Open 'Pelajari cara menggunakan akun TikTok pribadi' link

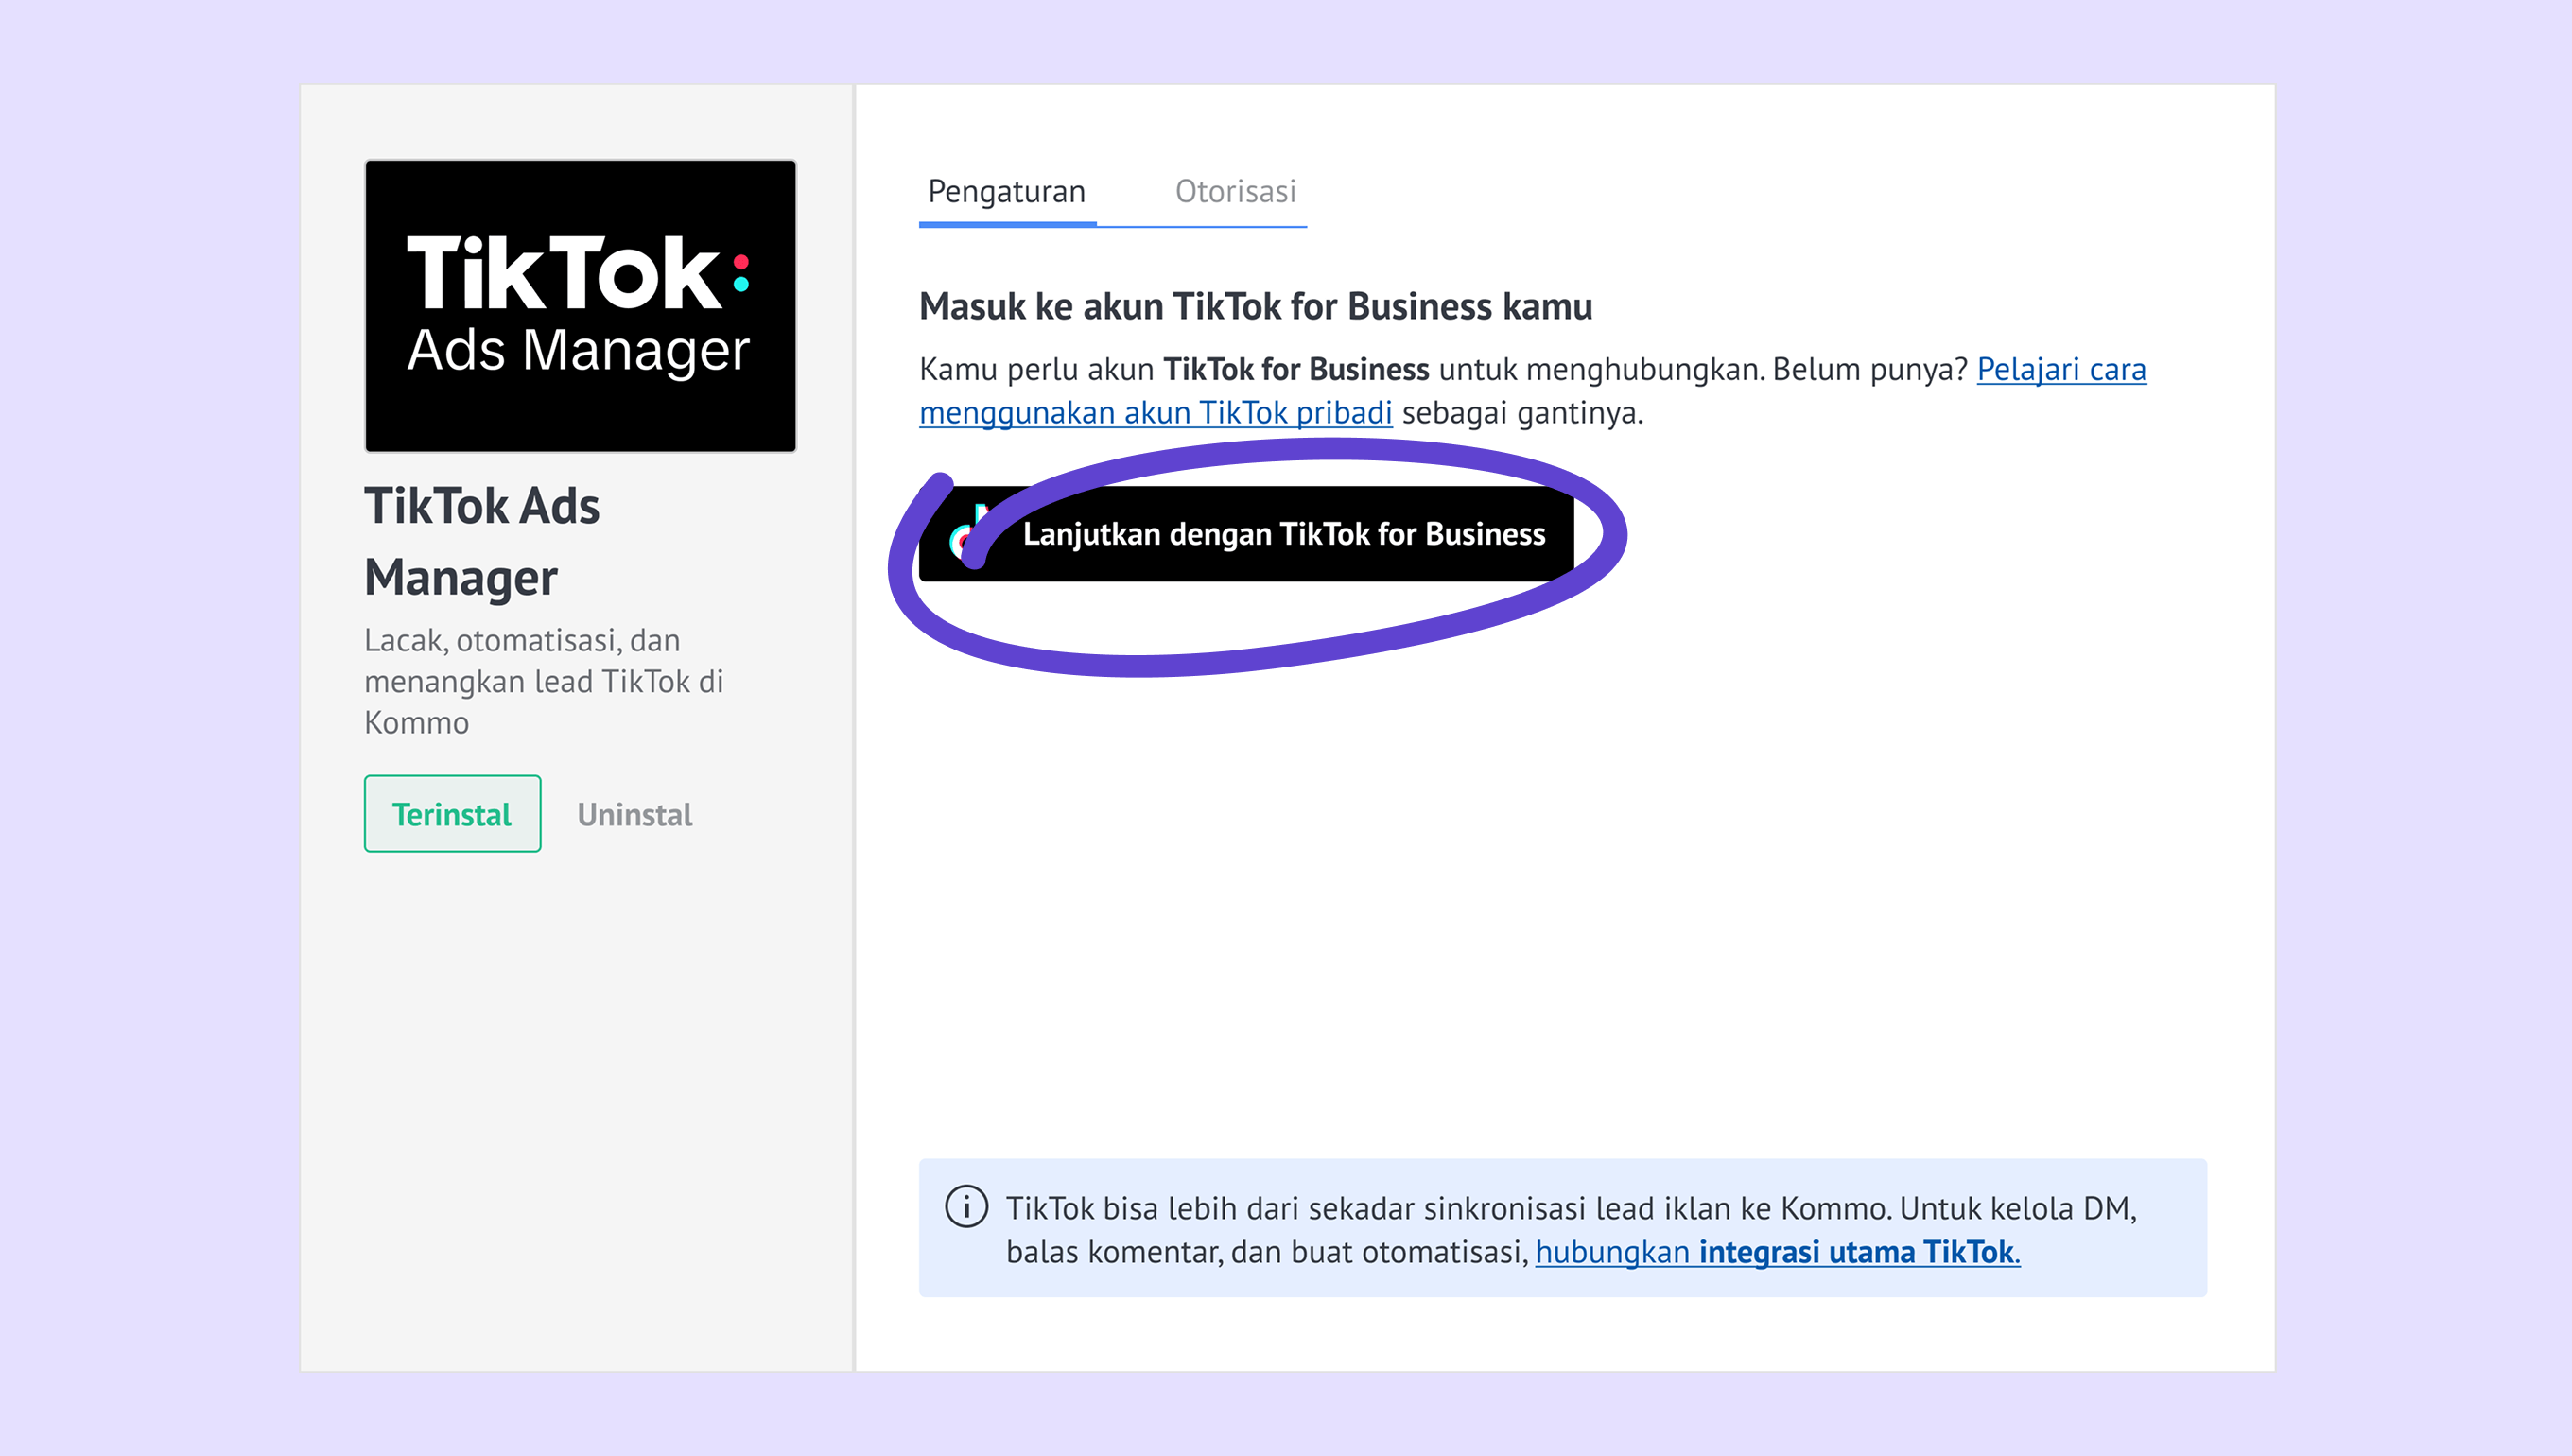click(1532, 391)
